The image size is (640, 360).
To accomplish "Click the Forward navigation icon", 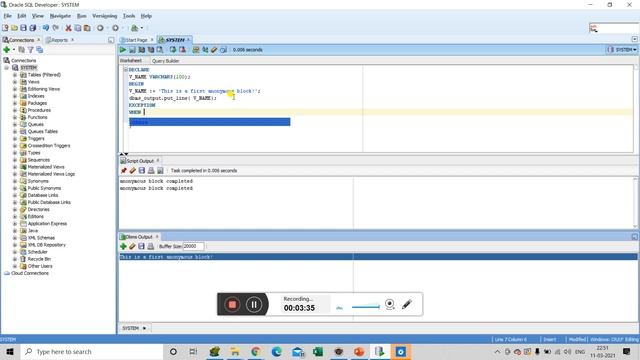I will (116, 28).
